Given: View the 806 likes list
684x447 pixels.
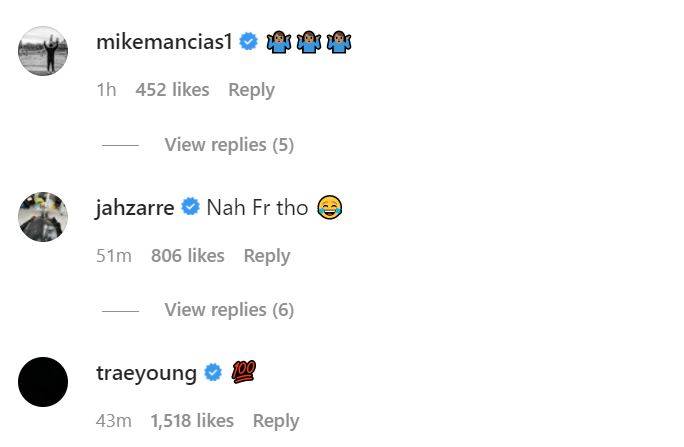Looking at the screenshot, I should coord(187,256).
